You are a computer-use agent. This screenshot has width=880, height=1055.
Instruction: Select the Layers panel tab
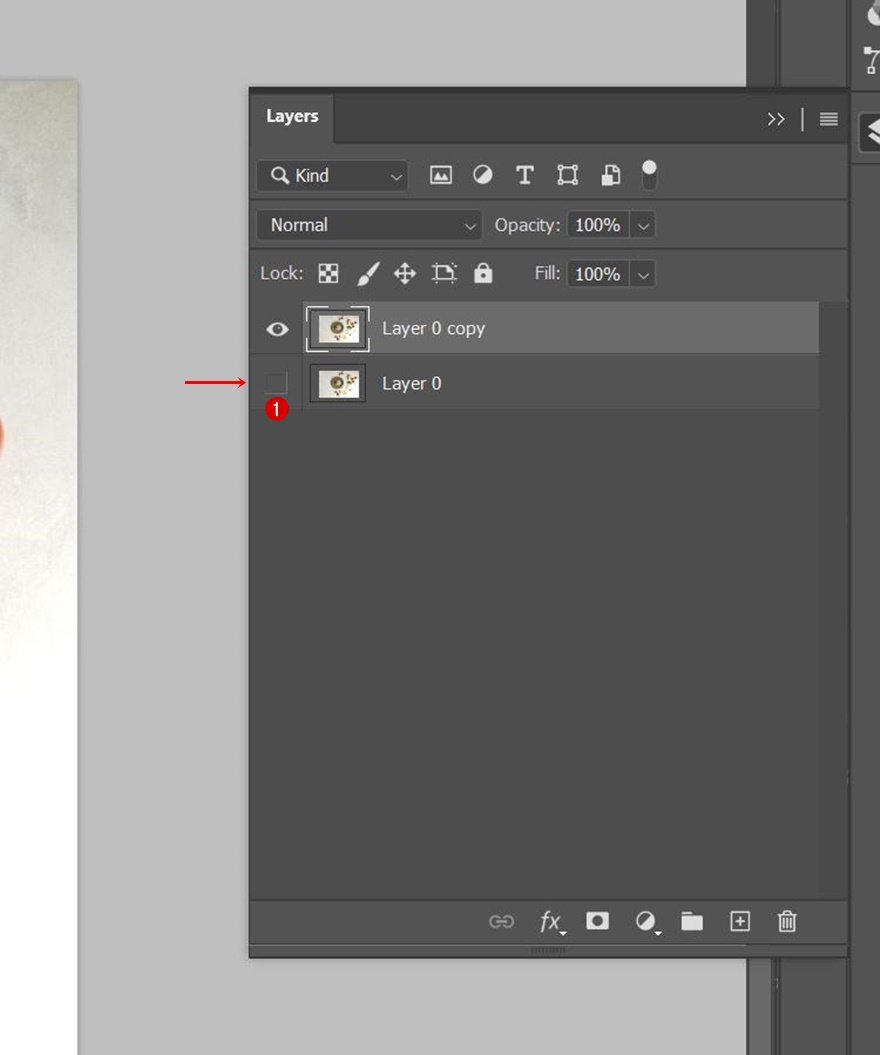[x=292, y=117]
